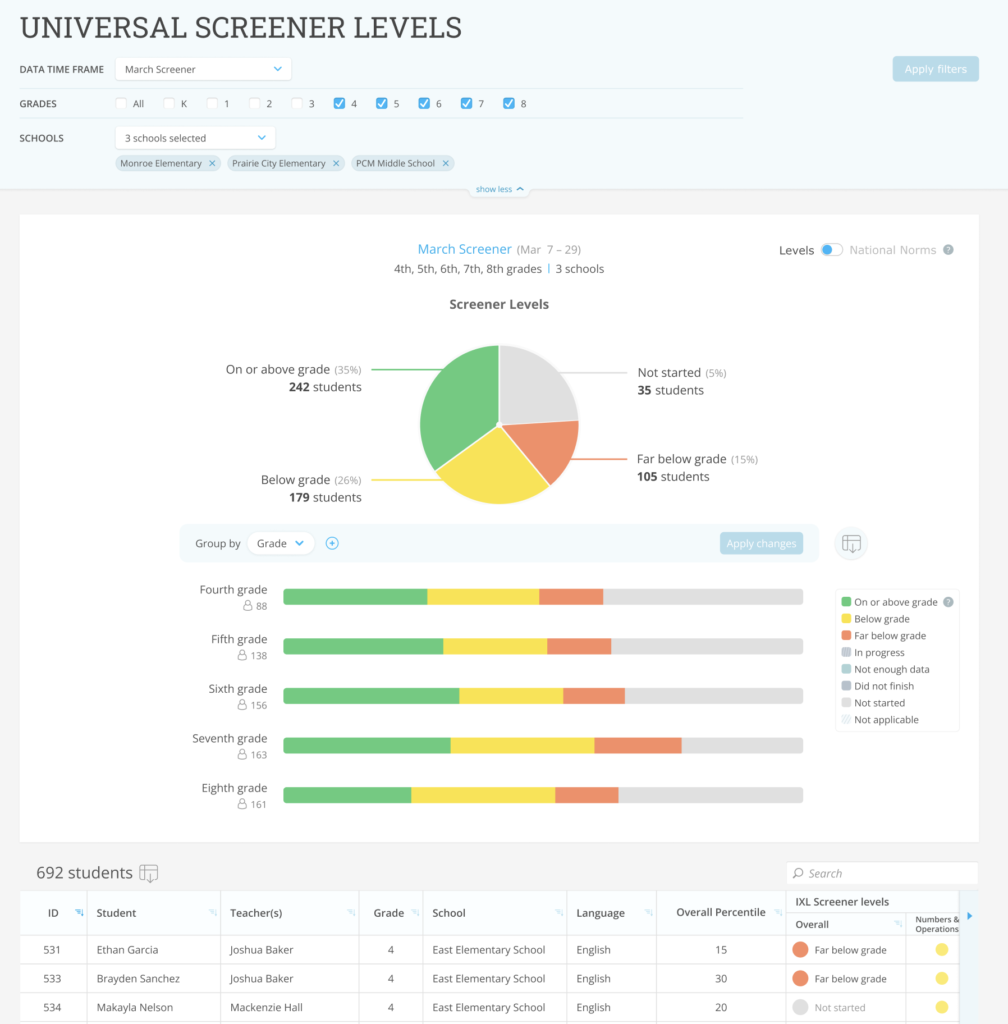Export the 692 students table
This screenshot has width=1008, height=1024.
(148, 872)
